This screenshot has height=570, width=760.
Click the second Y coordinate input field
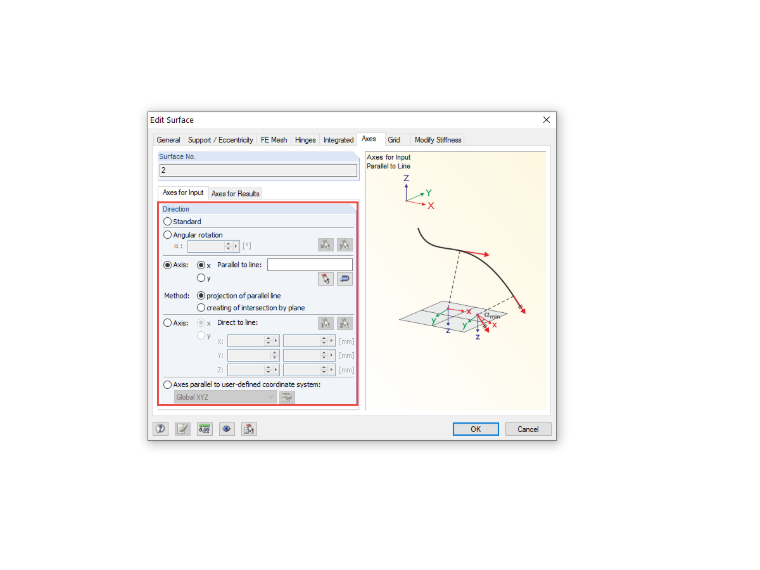tap(301, 355)
